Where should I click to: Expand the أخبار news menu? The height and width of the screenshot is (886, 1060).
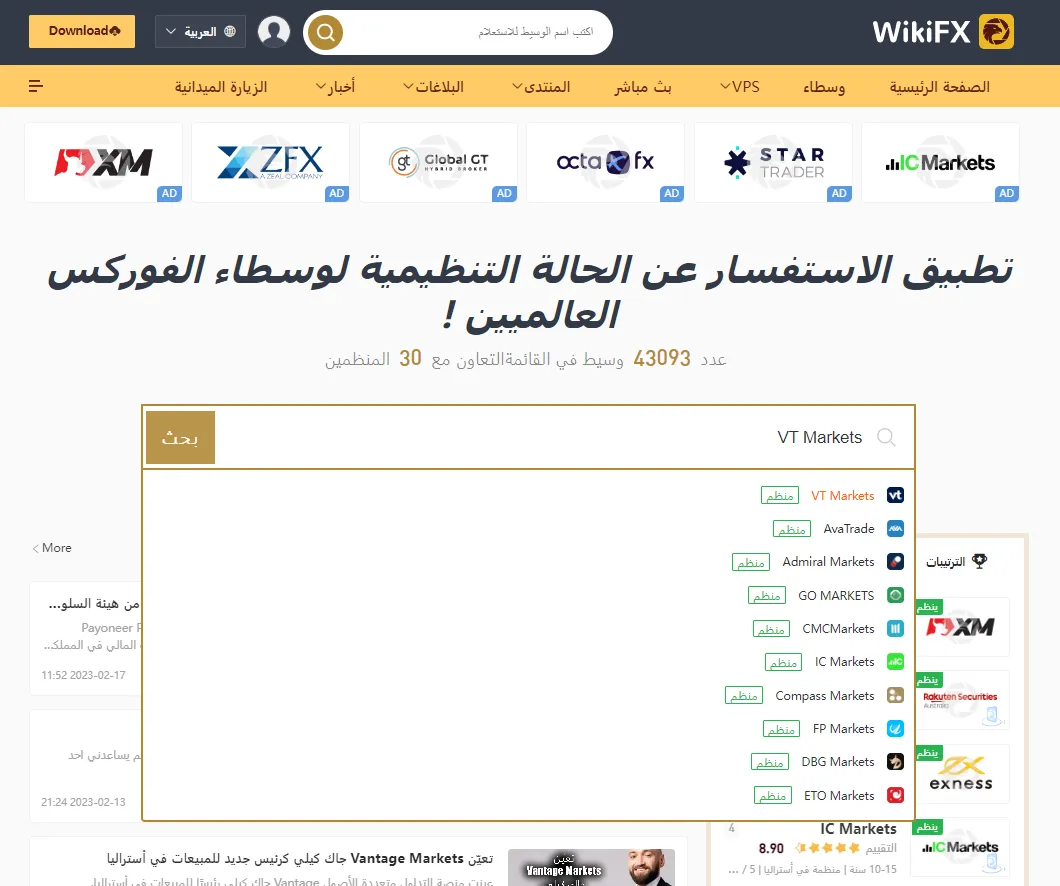click(x=335, y=87)
